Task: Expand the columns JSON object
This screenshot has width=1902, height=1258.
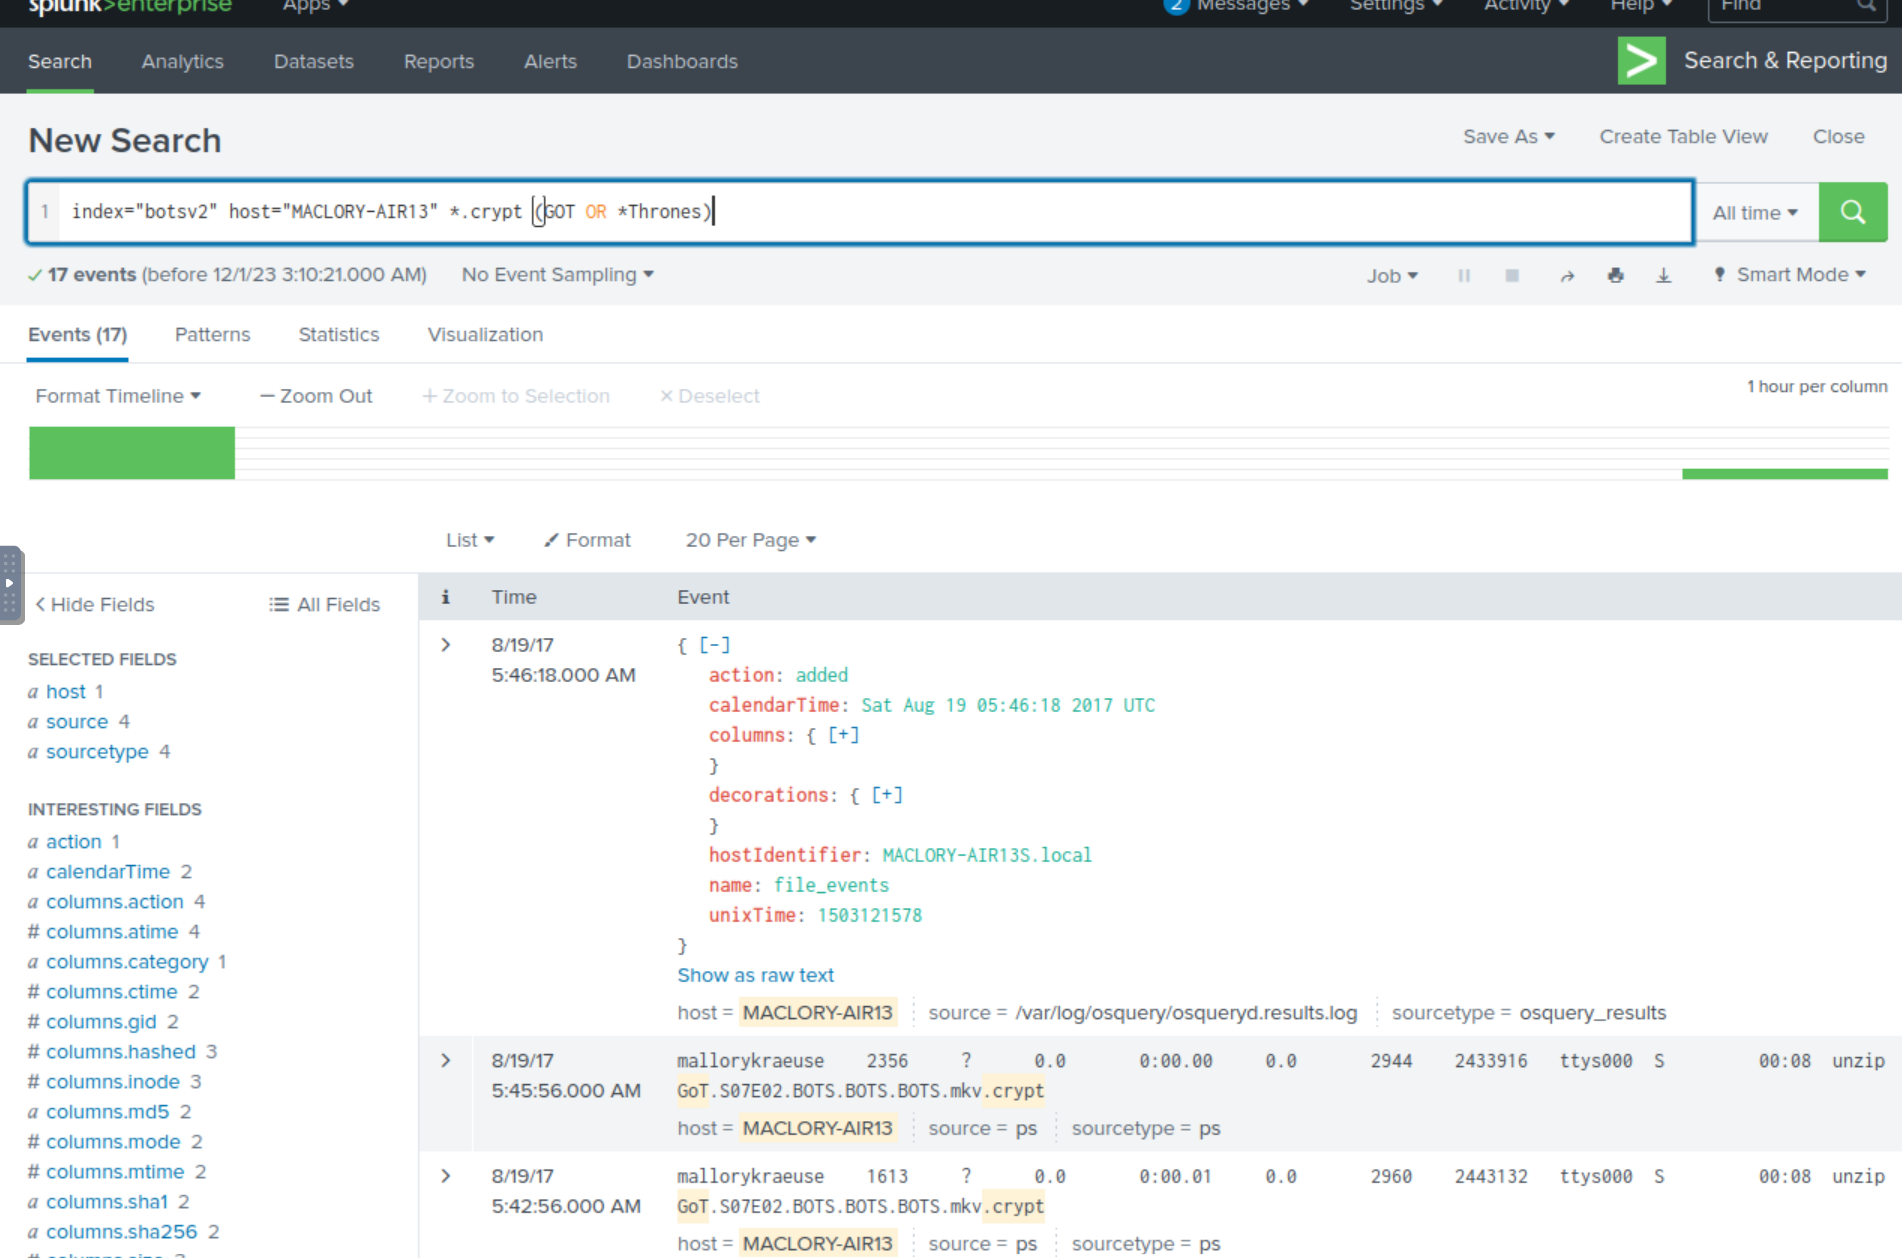Action: [843, 735]
